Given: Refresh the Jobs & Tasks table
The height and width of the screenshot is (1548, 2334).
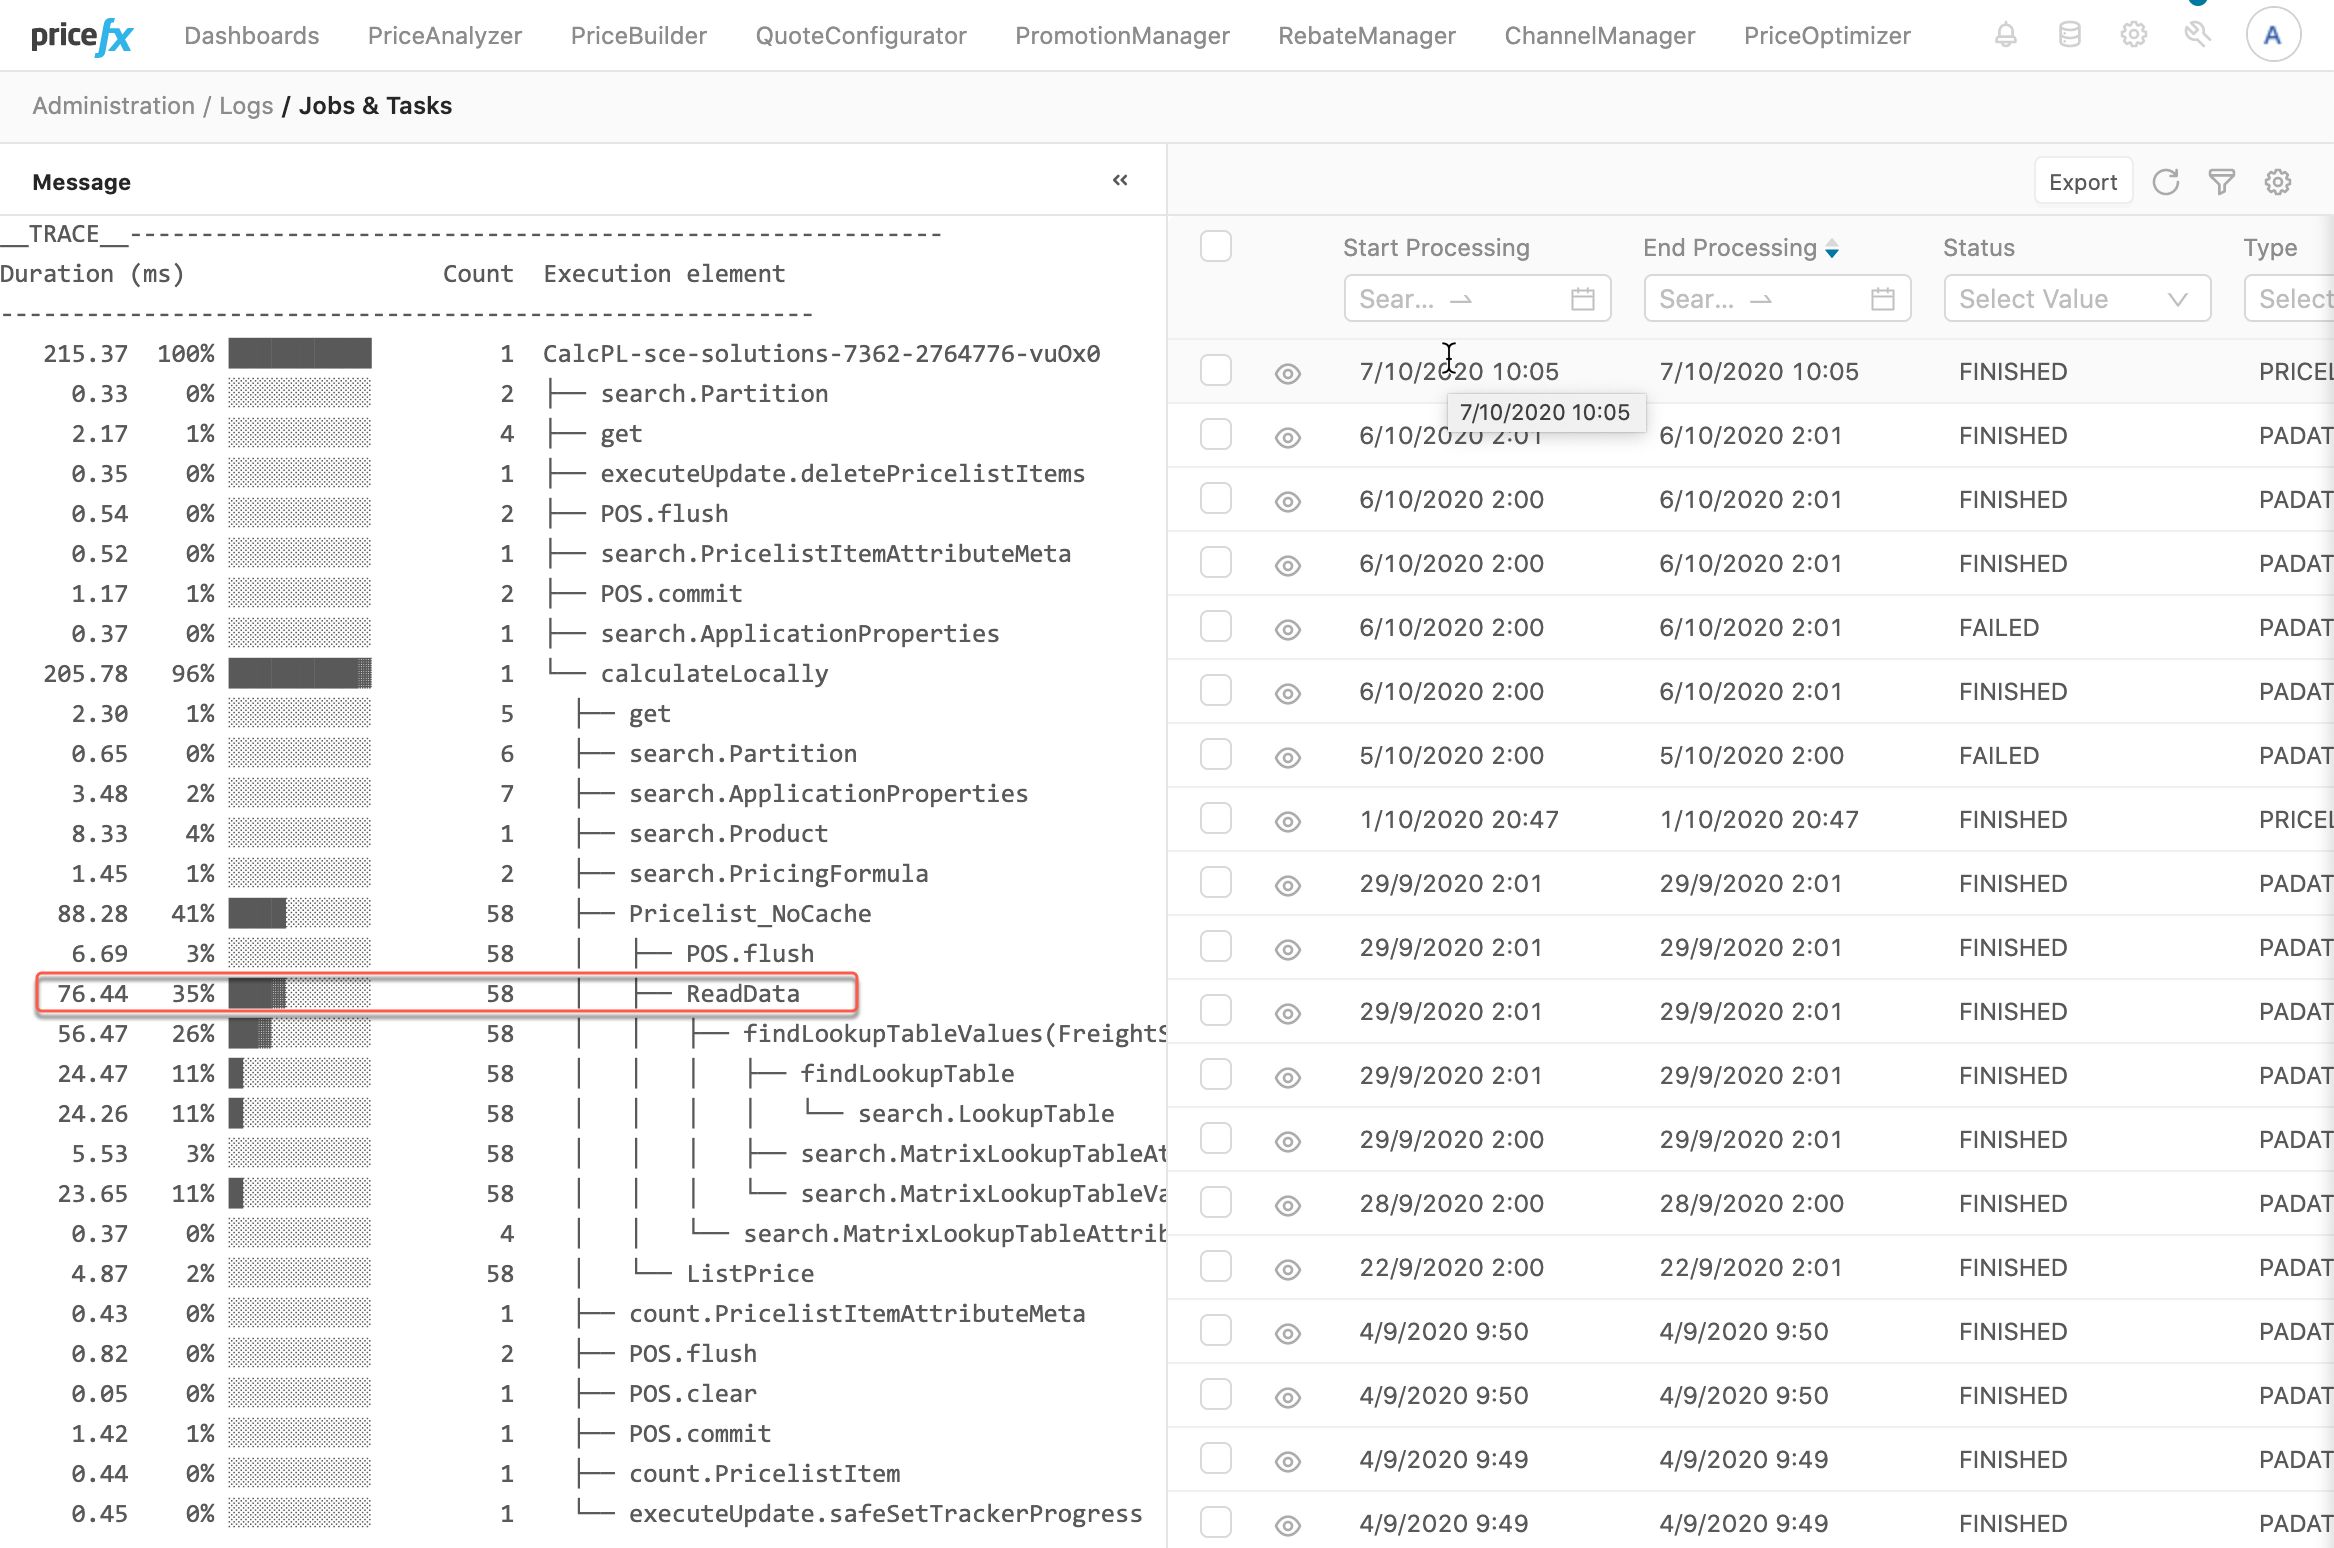Looking at the screenshot, I should point(2165,182).
